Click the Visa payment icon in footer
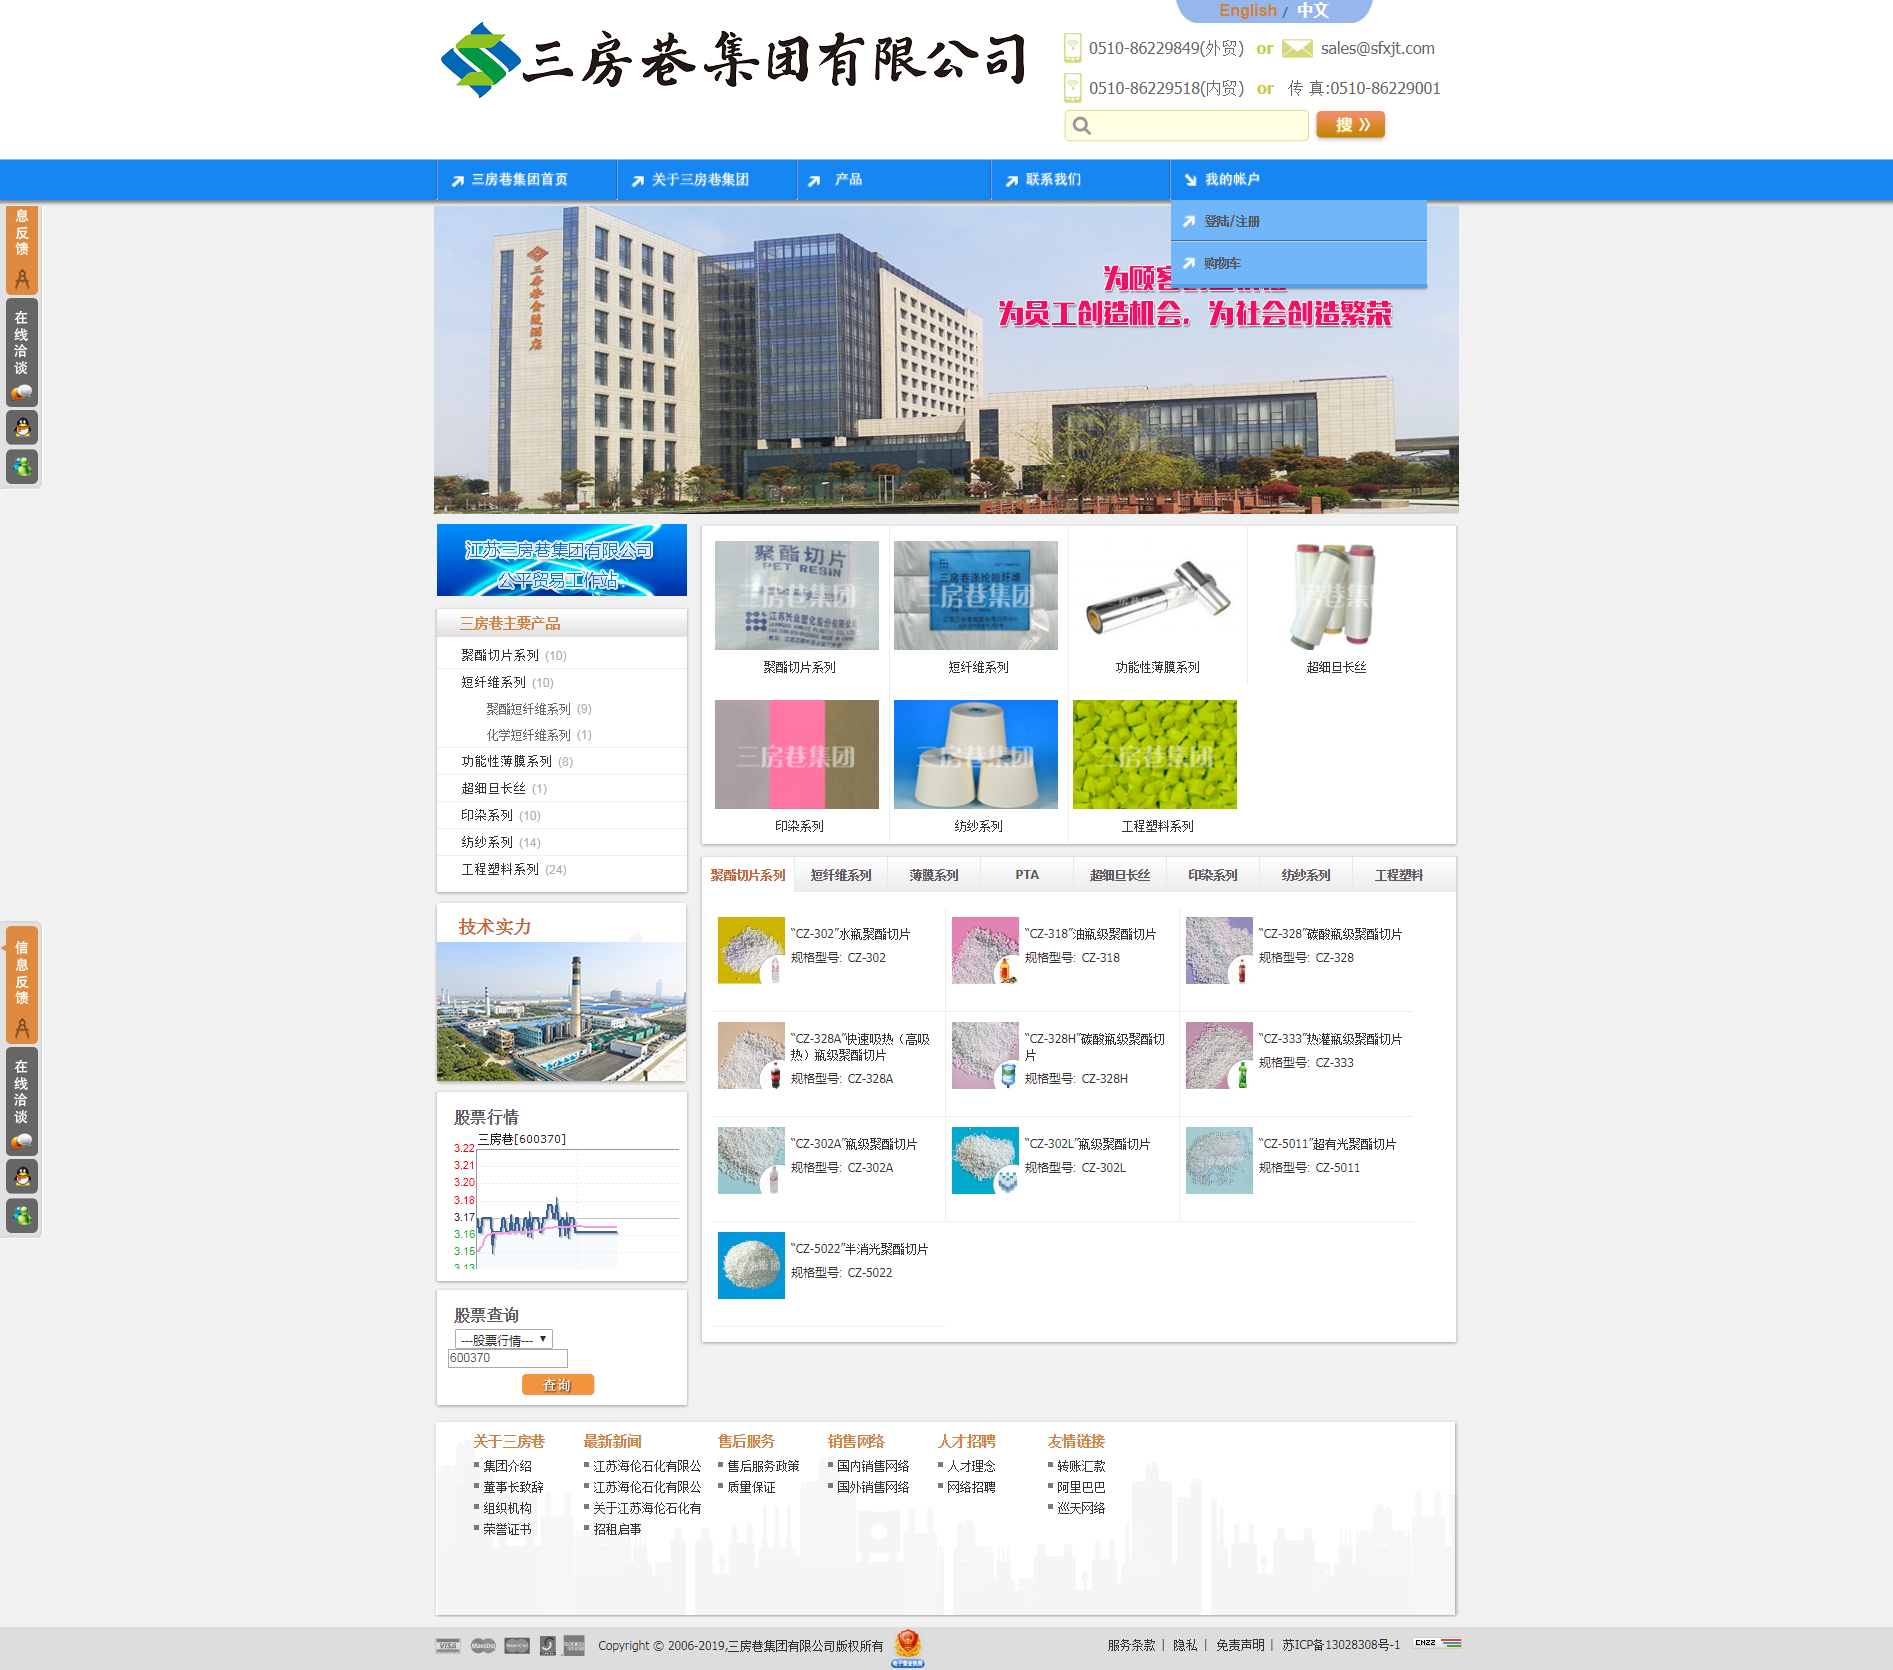 (448, 1645)
